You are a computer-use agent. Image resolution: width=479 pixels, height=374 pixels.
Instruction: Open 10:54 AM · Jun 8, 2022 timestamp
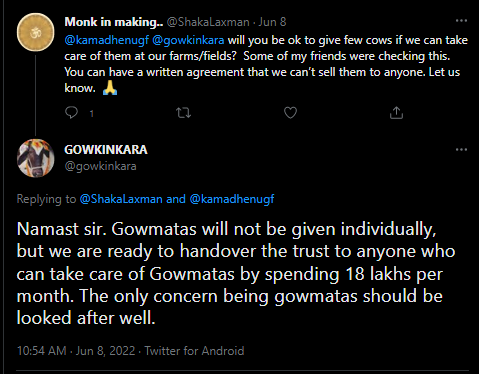coord(76,351)
